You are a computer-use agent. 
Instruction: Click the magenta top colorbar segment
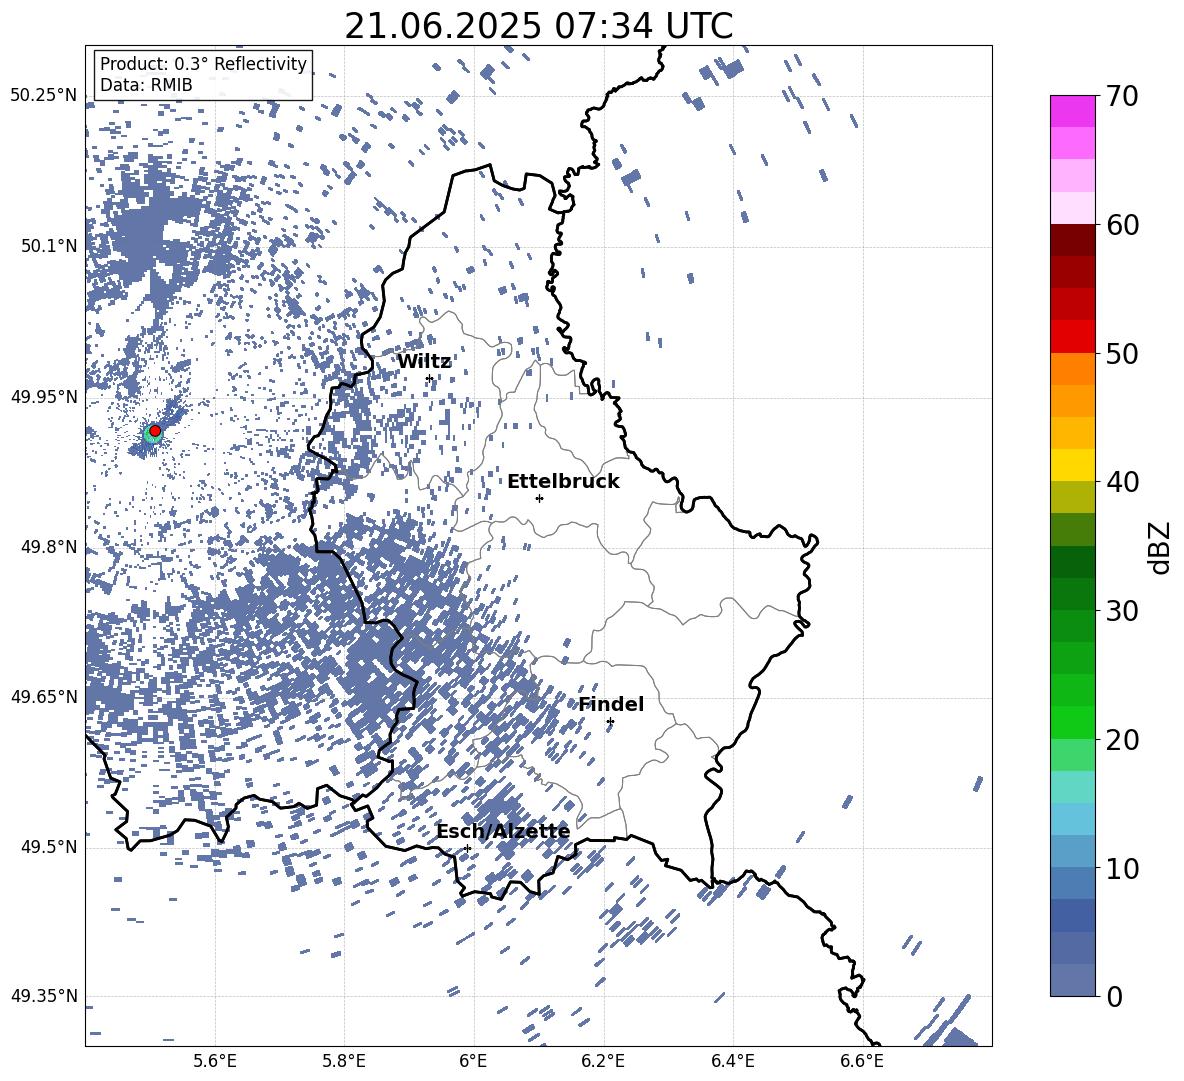pyautogui.click(x=1073, y=111)
